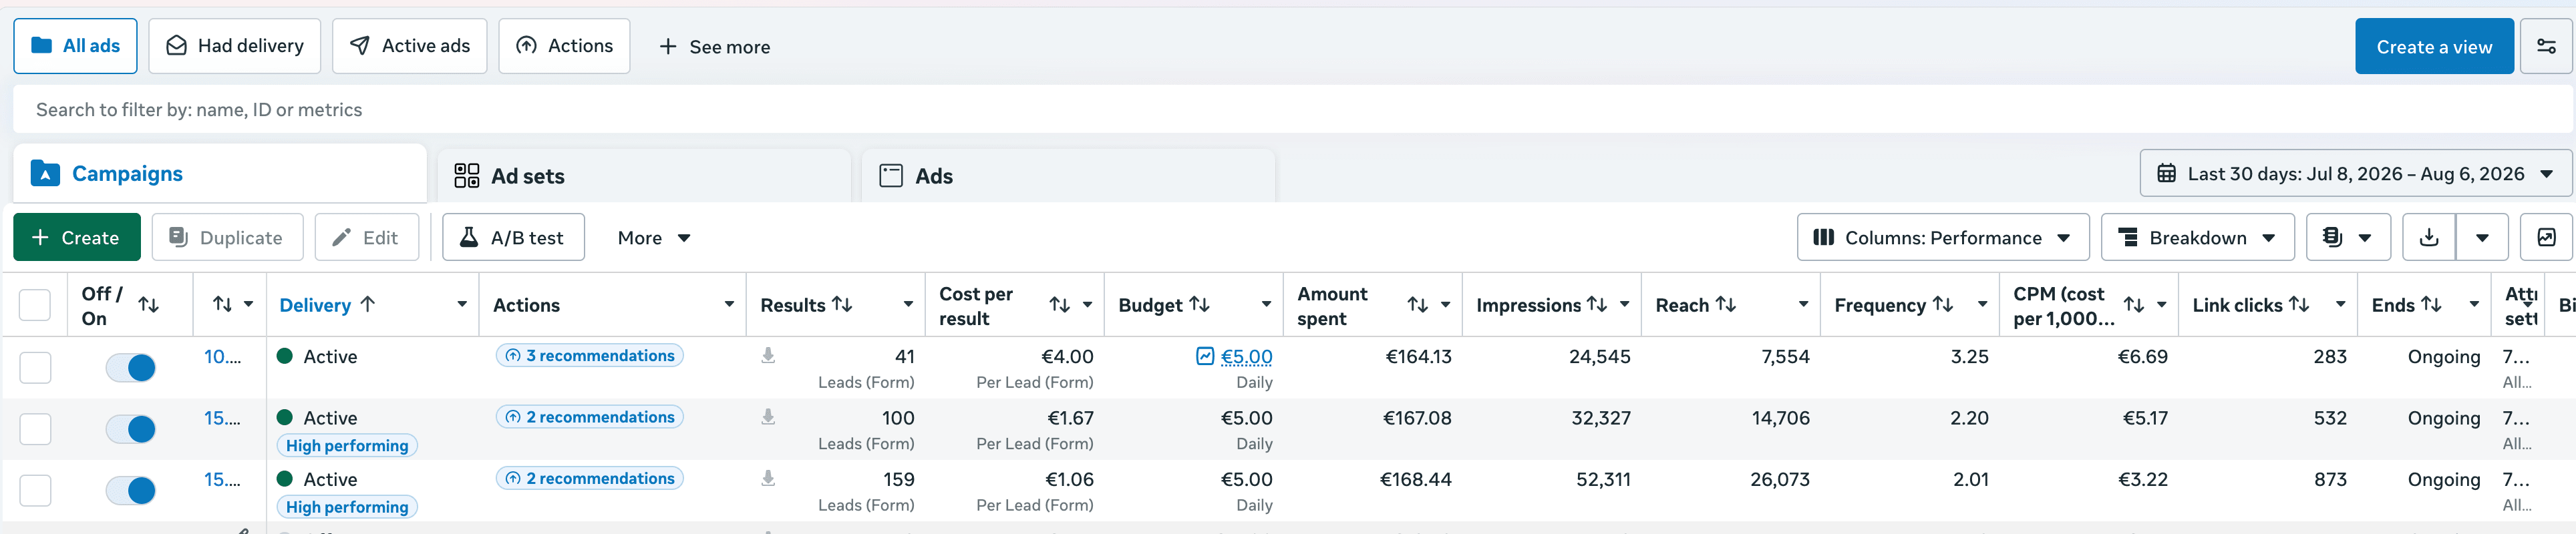Viewport: 2576px width, 534px height.
Task: Open the 3 recommendations link
Action: point(590,356)
